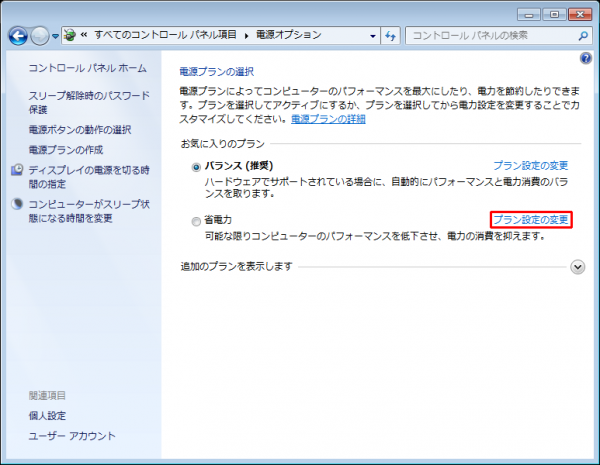Click the 関連項目 section label
This screenshot has width=600, height=465.
(x=47, y=395)
